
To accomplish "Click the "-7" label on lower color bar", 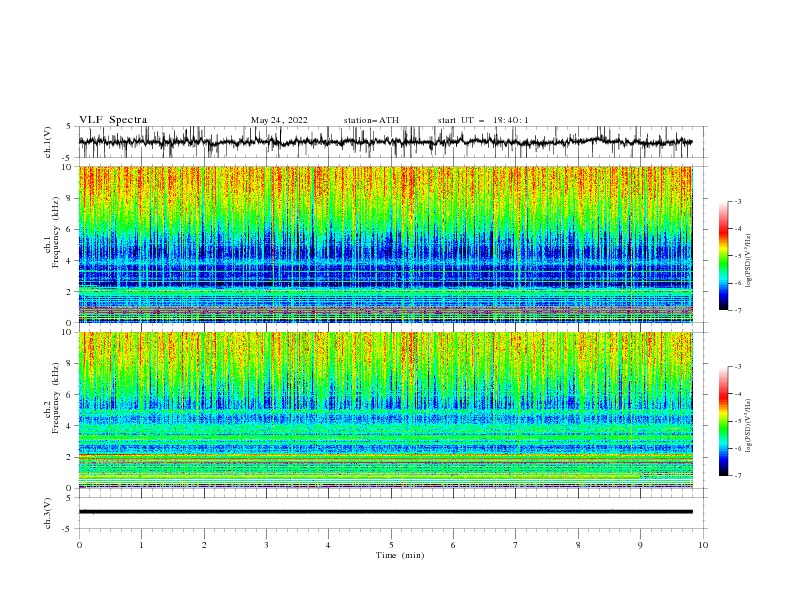I will tap(738, 476).
